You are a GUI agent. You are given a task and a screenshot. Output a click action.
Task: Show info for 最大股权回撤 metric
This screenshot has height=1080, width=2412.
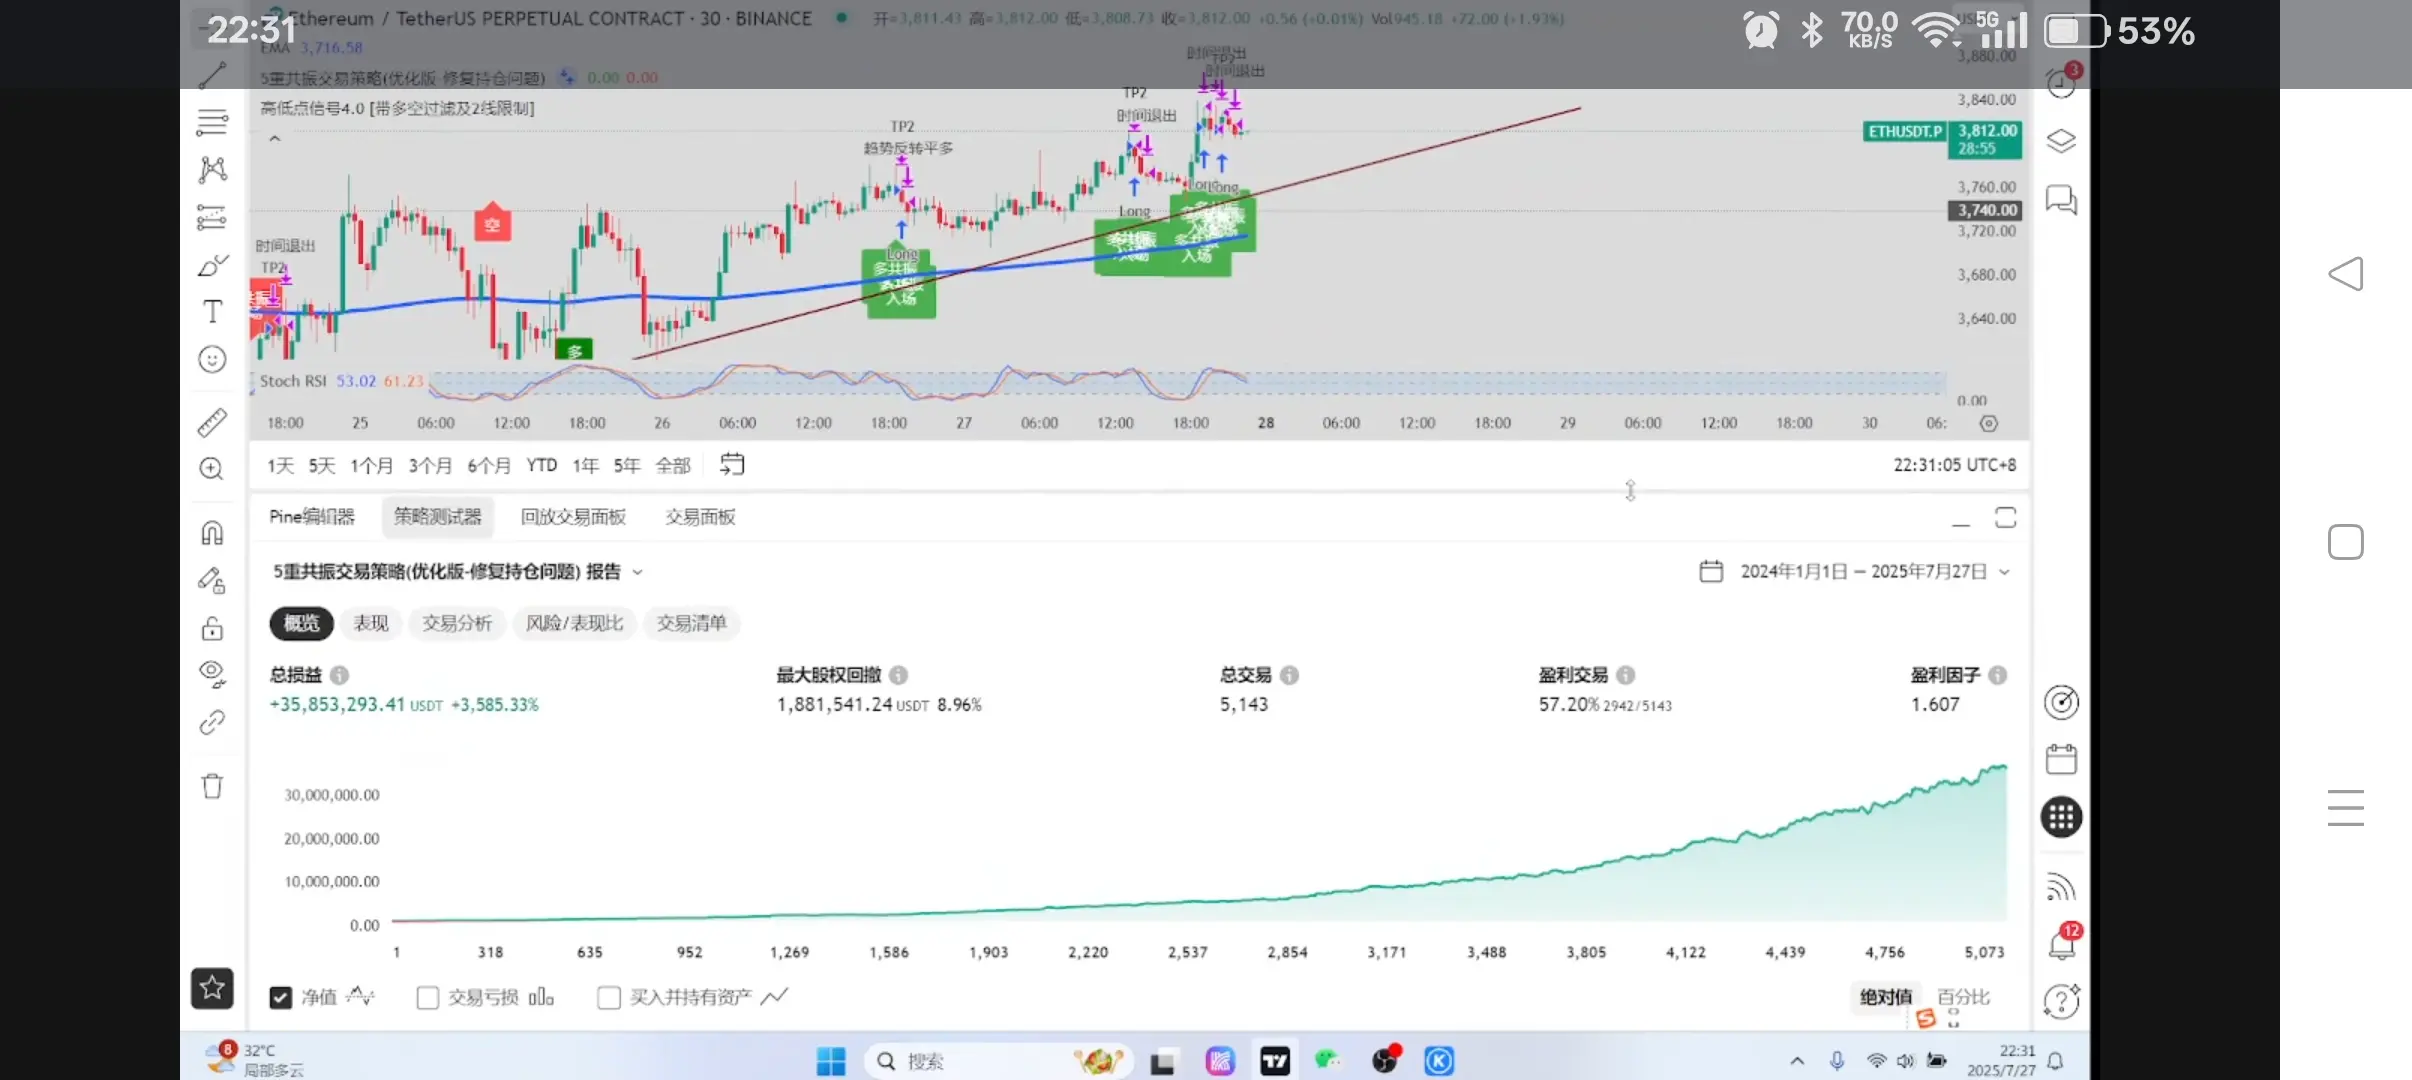[899, 675]
